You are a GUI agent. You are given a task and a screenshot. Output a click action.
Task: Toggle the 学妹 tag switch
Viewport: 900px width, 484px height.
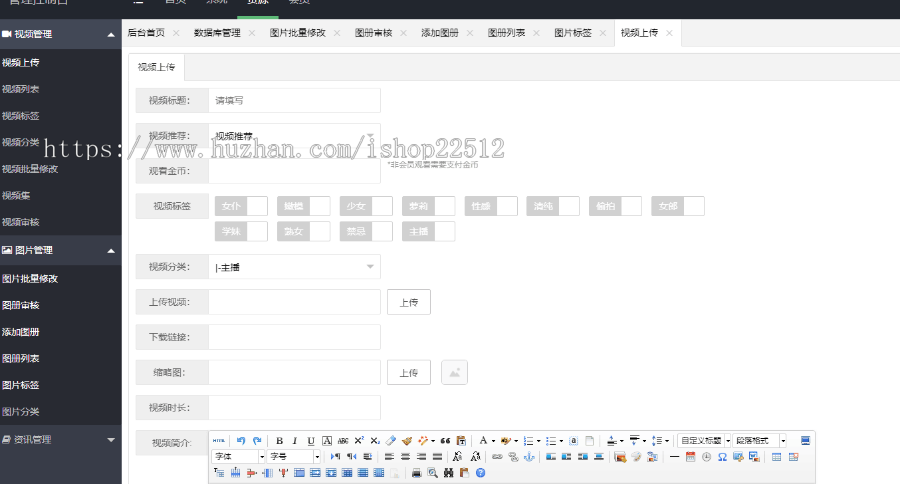coord(241,231)
